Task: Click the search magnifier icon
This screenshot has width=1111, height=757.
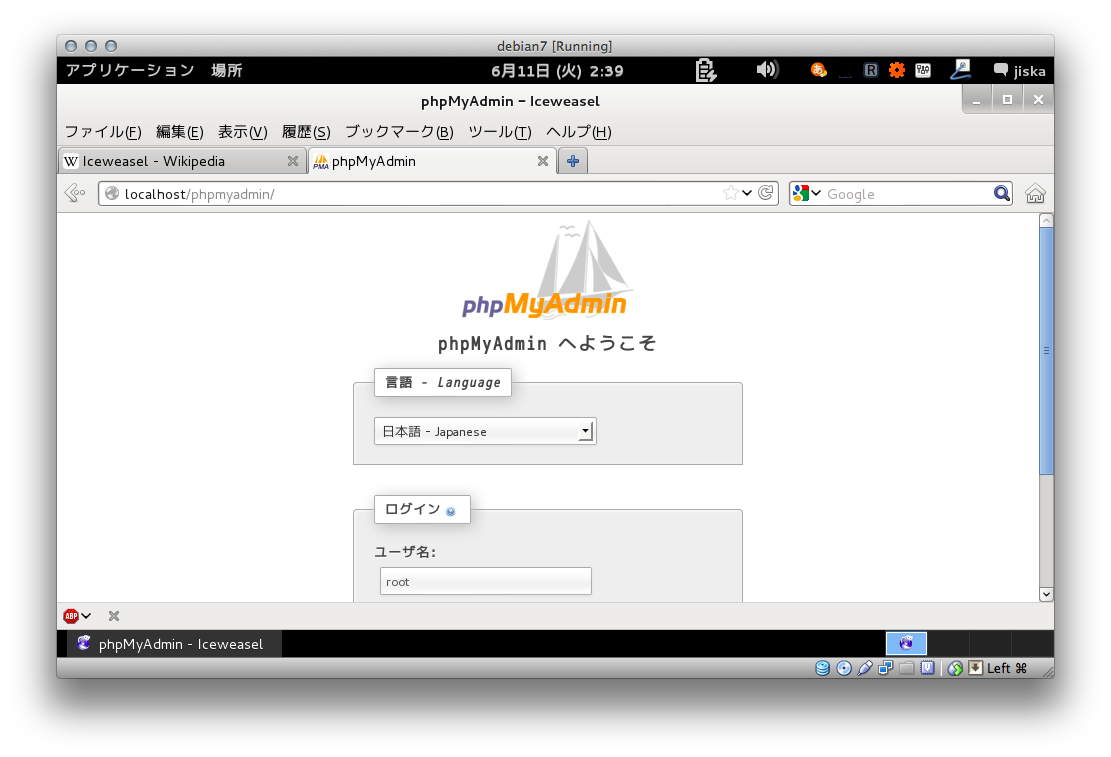Action: point(1001,193)
